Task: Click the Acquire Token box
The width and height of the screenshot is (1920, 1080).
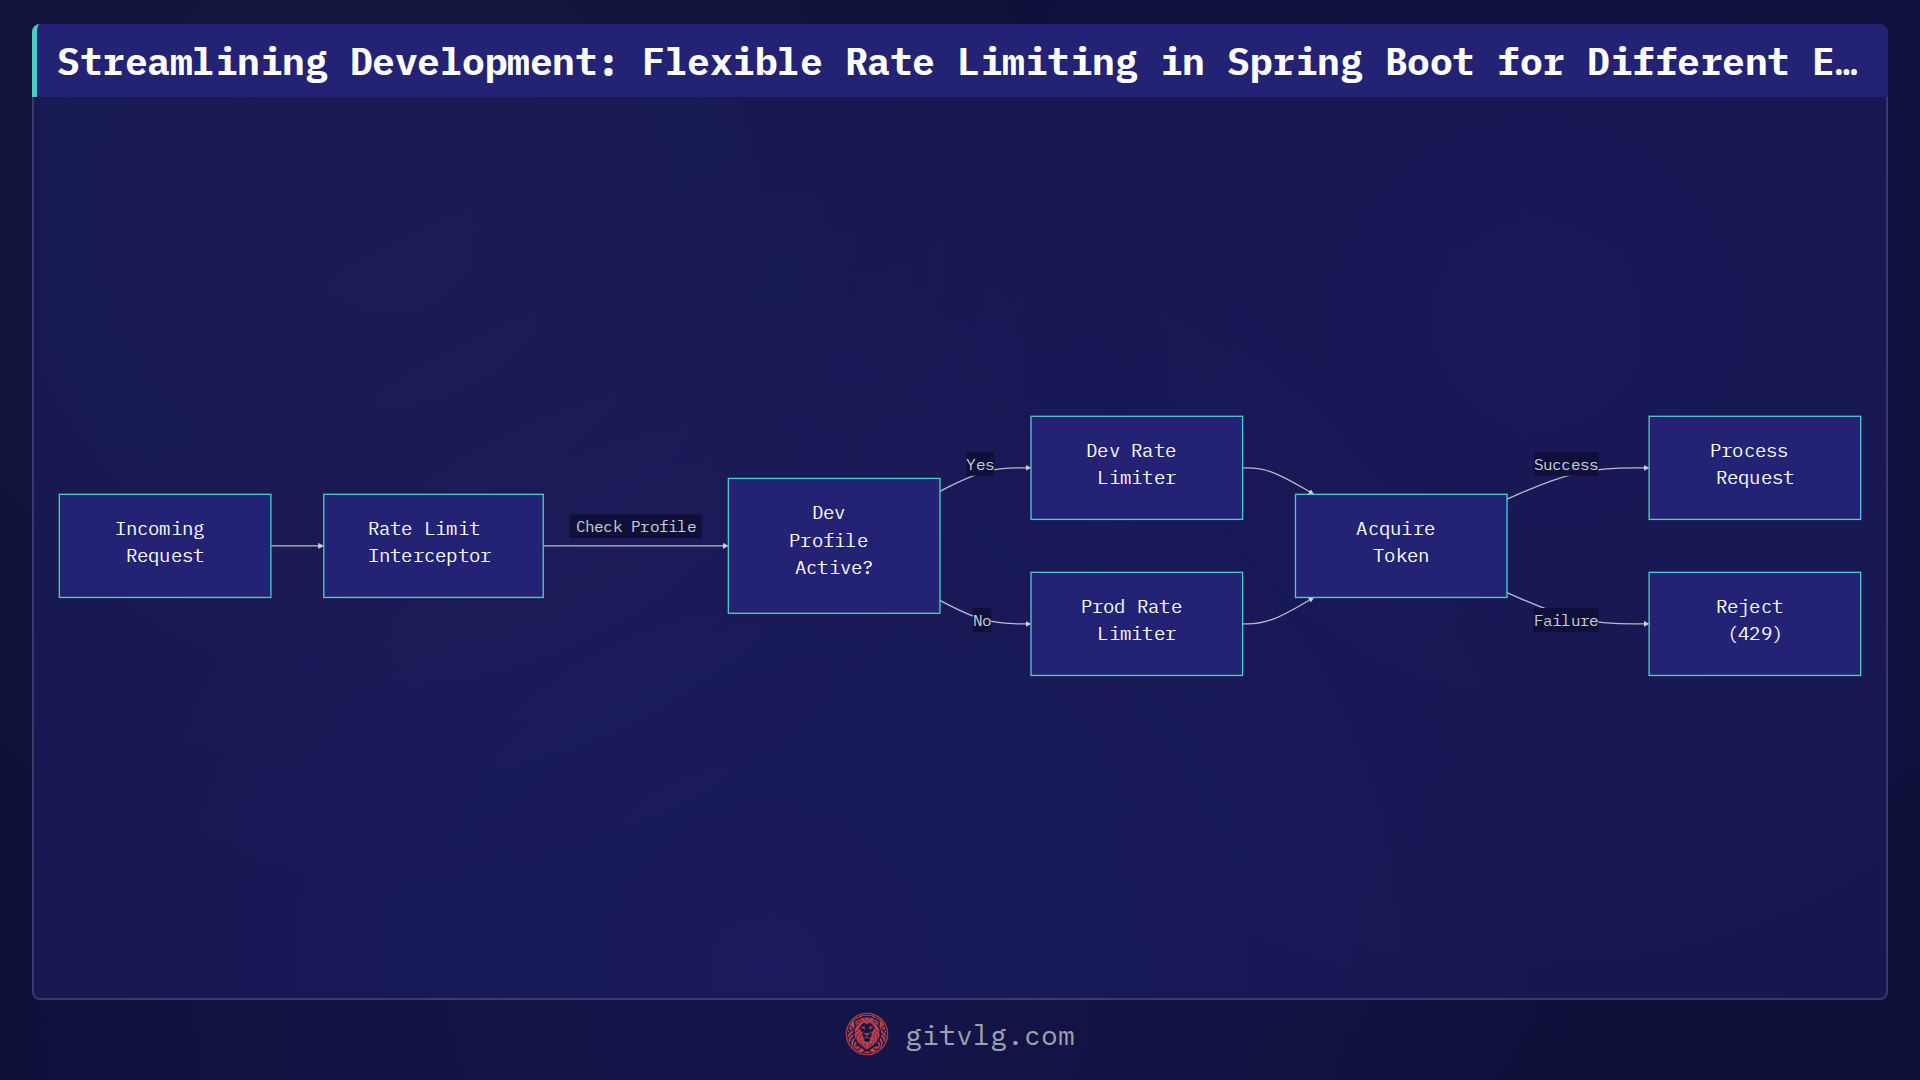Action: tap(1401, 546)
